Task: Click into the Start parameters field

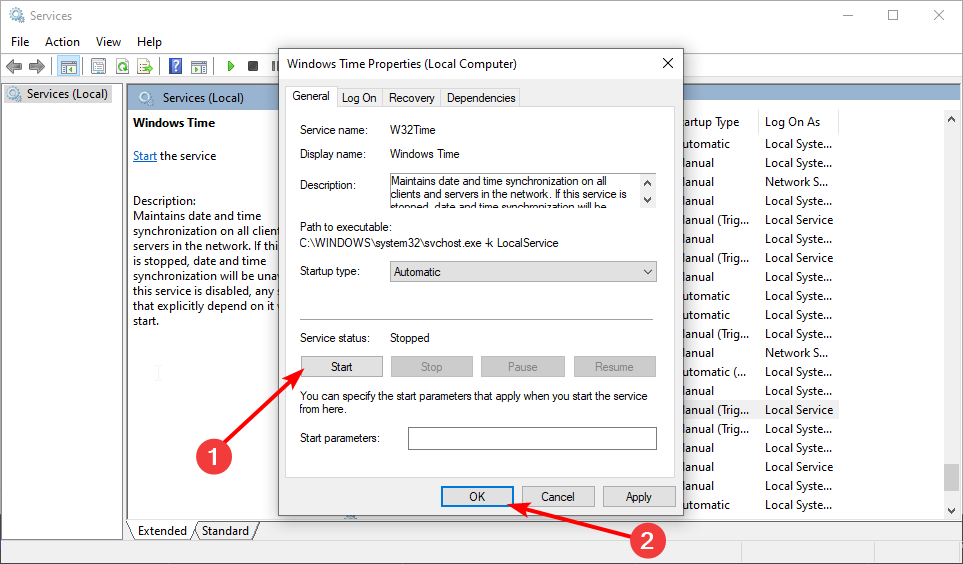Action: pos(532,439)
